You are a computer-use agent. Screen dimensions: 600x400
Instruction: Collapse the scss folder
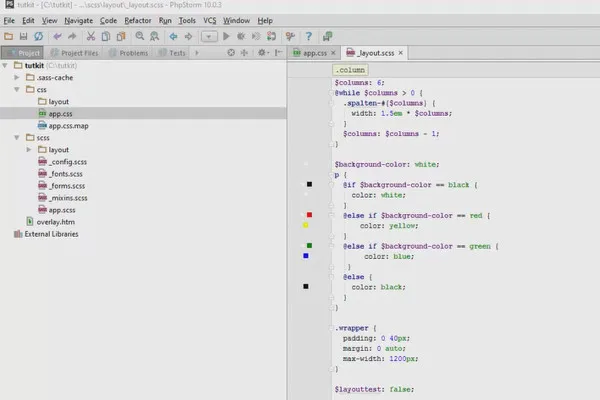pos(17,137)
